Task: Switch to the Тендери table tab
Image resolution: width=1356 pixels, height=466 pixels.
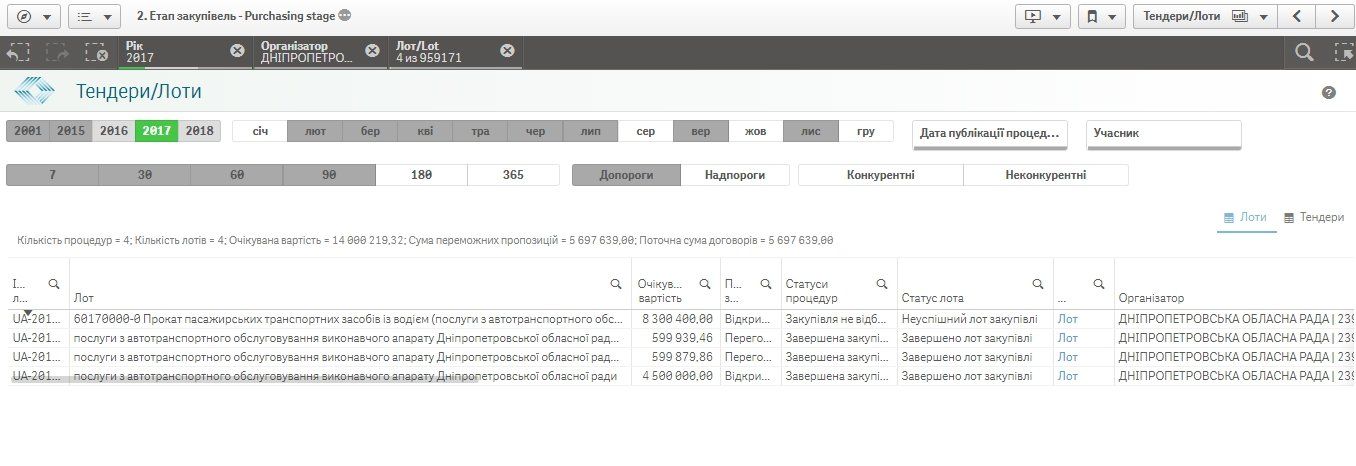Action: 1314,217
